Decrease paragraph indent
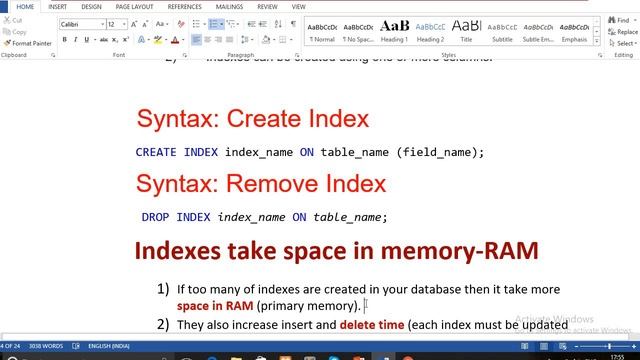This screenshot has height=360, width=640. pyautogui.click(x=251, y=24)
